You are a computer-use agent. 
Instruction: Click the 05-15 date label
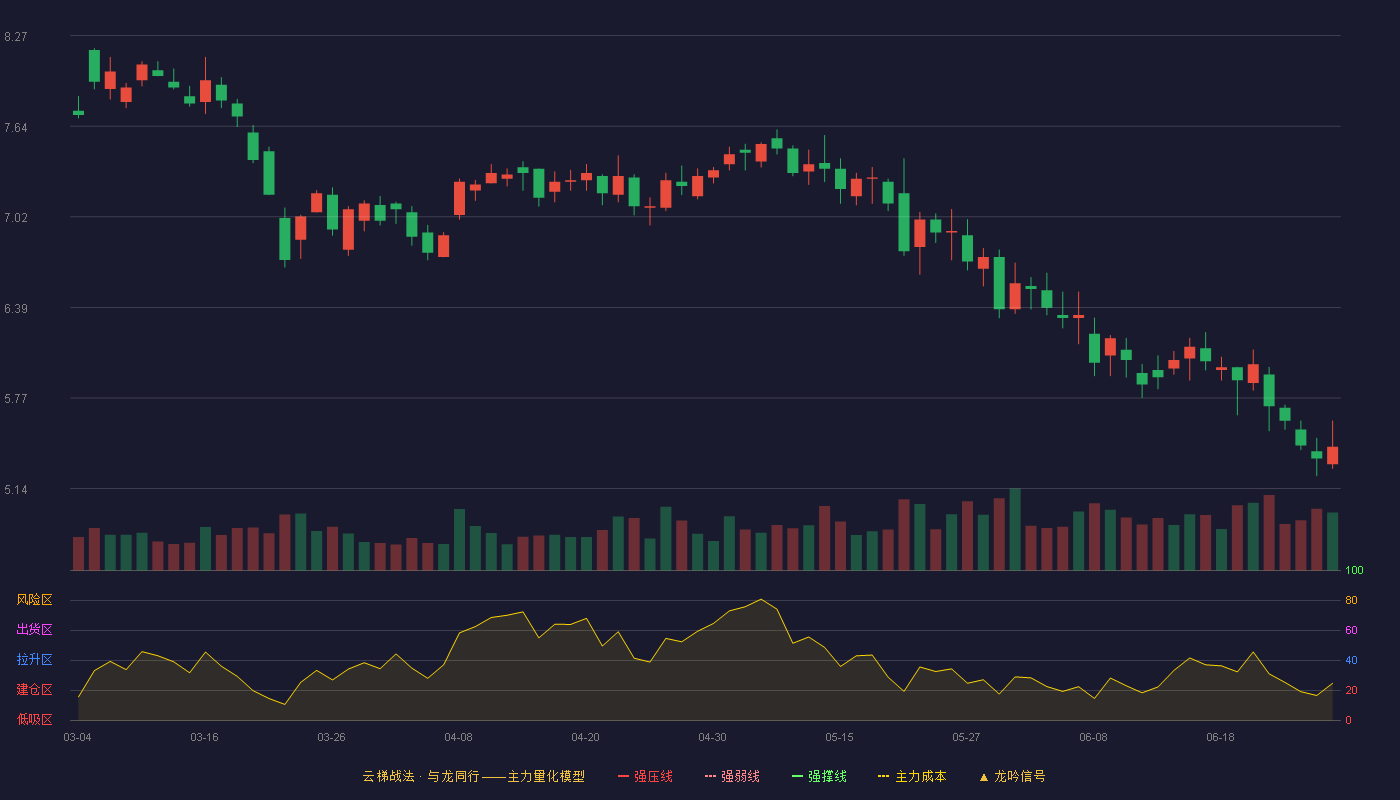pos(839,737)
